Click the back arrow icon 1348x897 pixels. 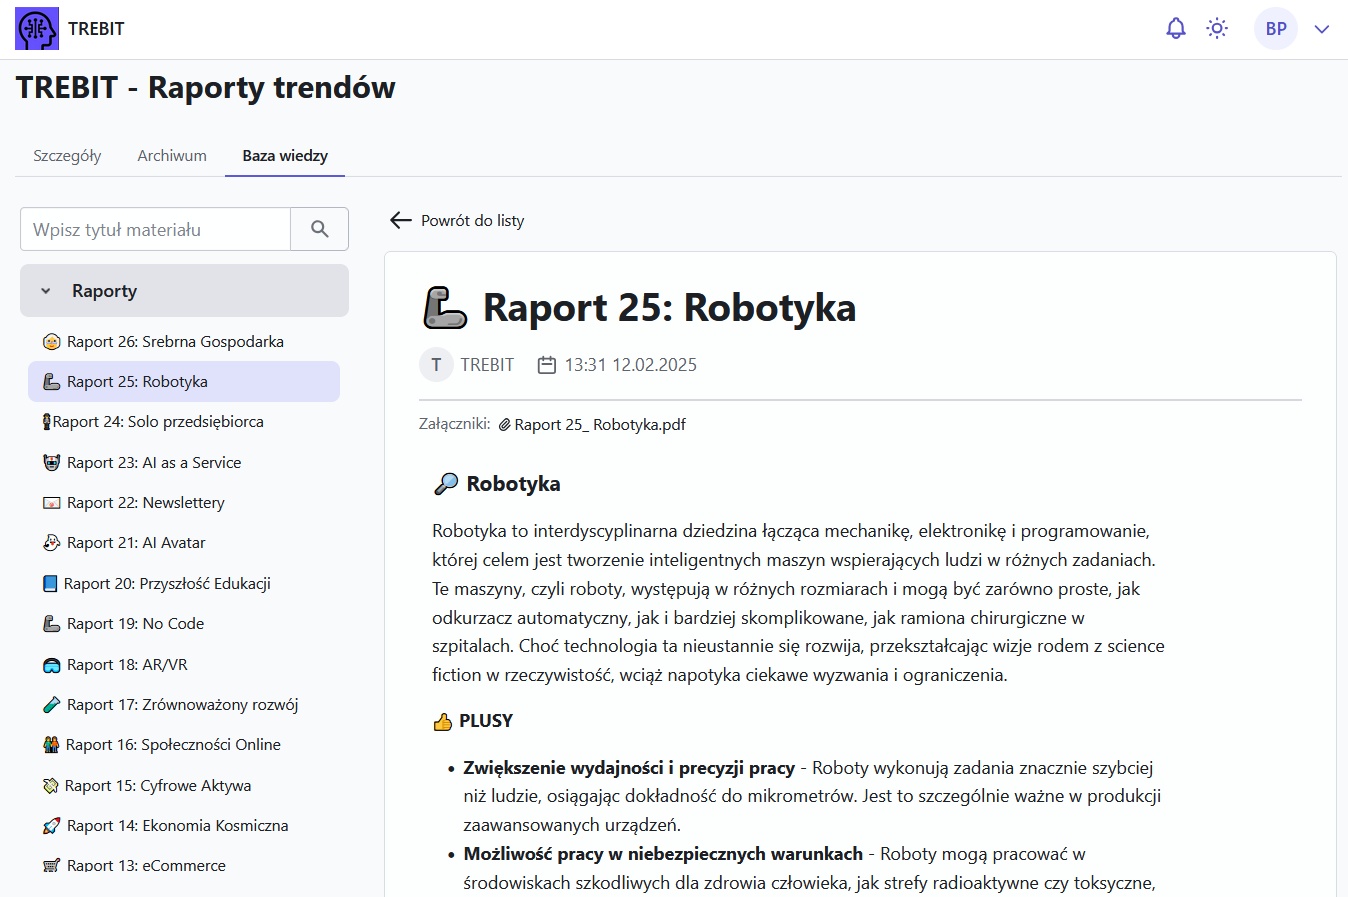[x=401, y=220]
